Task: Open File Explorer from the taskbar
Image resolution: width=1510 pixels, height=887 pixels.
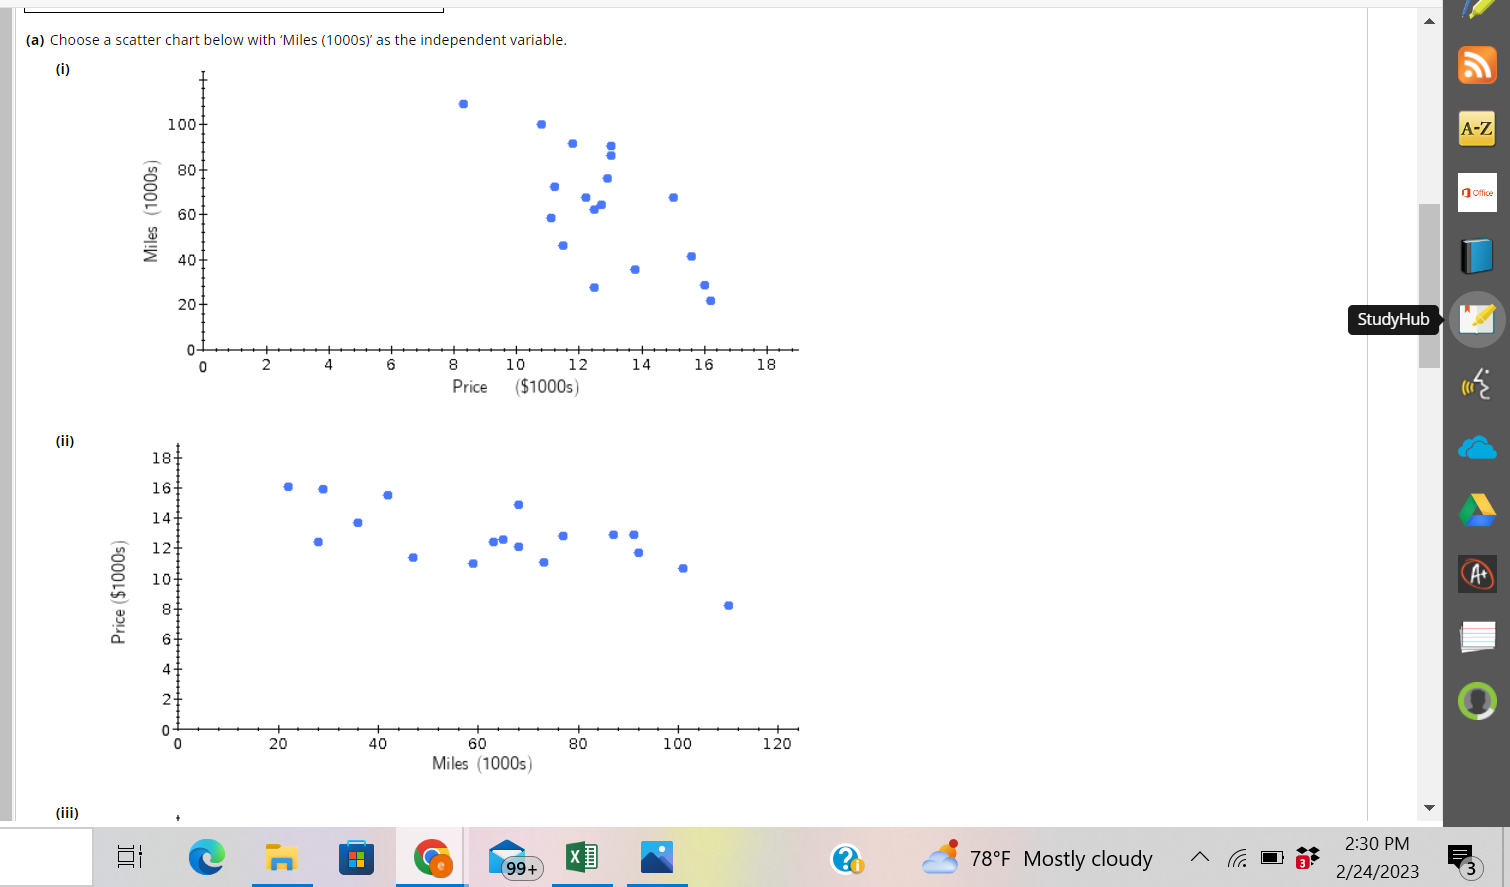Action: pyautogui.click(x=282, y=857)
